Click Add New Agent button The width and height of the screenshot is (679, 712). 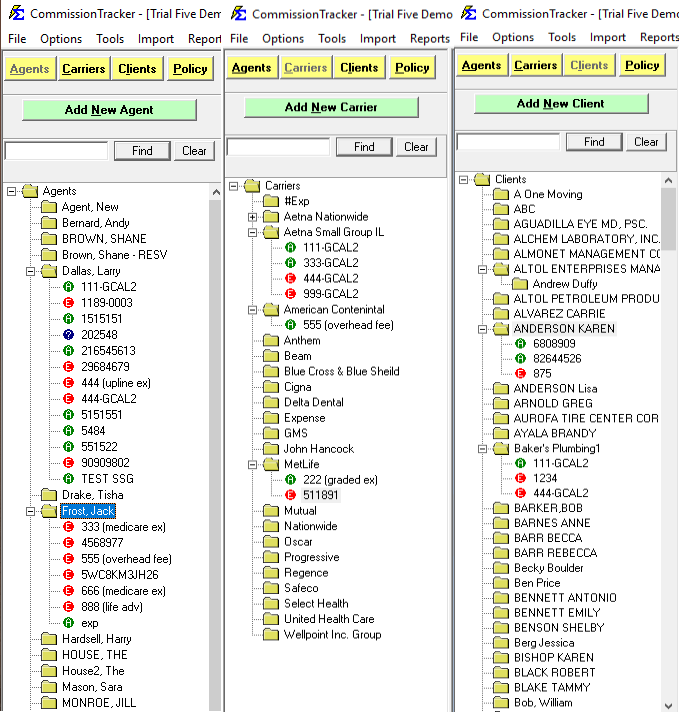coord(109,110)
